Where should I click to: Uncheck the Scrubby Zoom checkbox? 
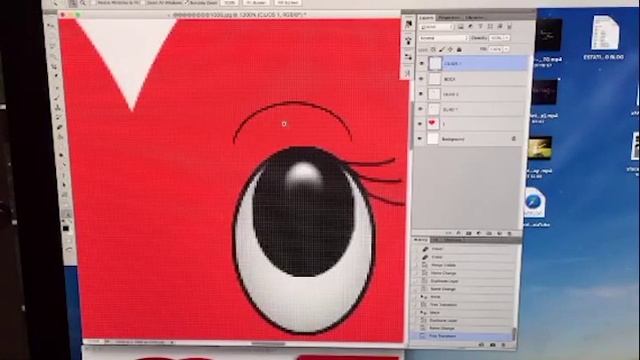[x=187, y=3]
